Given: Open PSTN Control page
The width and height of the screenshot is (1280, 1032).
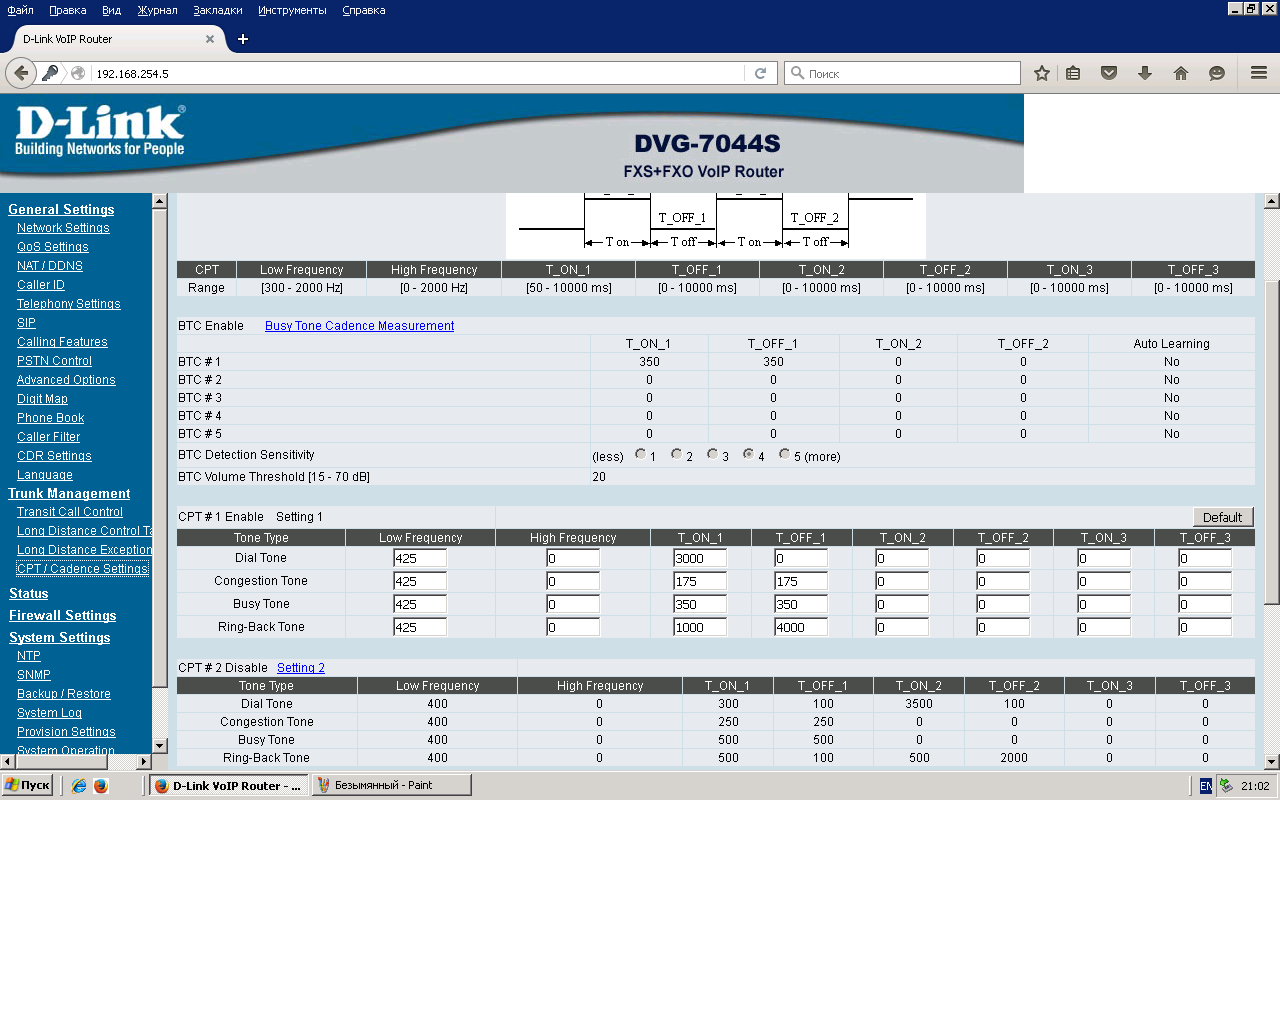Looking at the screenshot, I should click(54, 361).
